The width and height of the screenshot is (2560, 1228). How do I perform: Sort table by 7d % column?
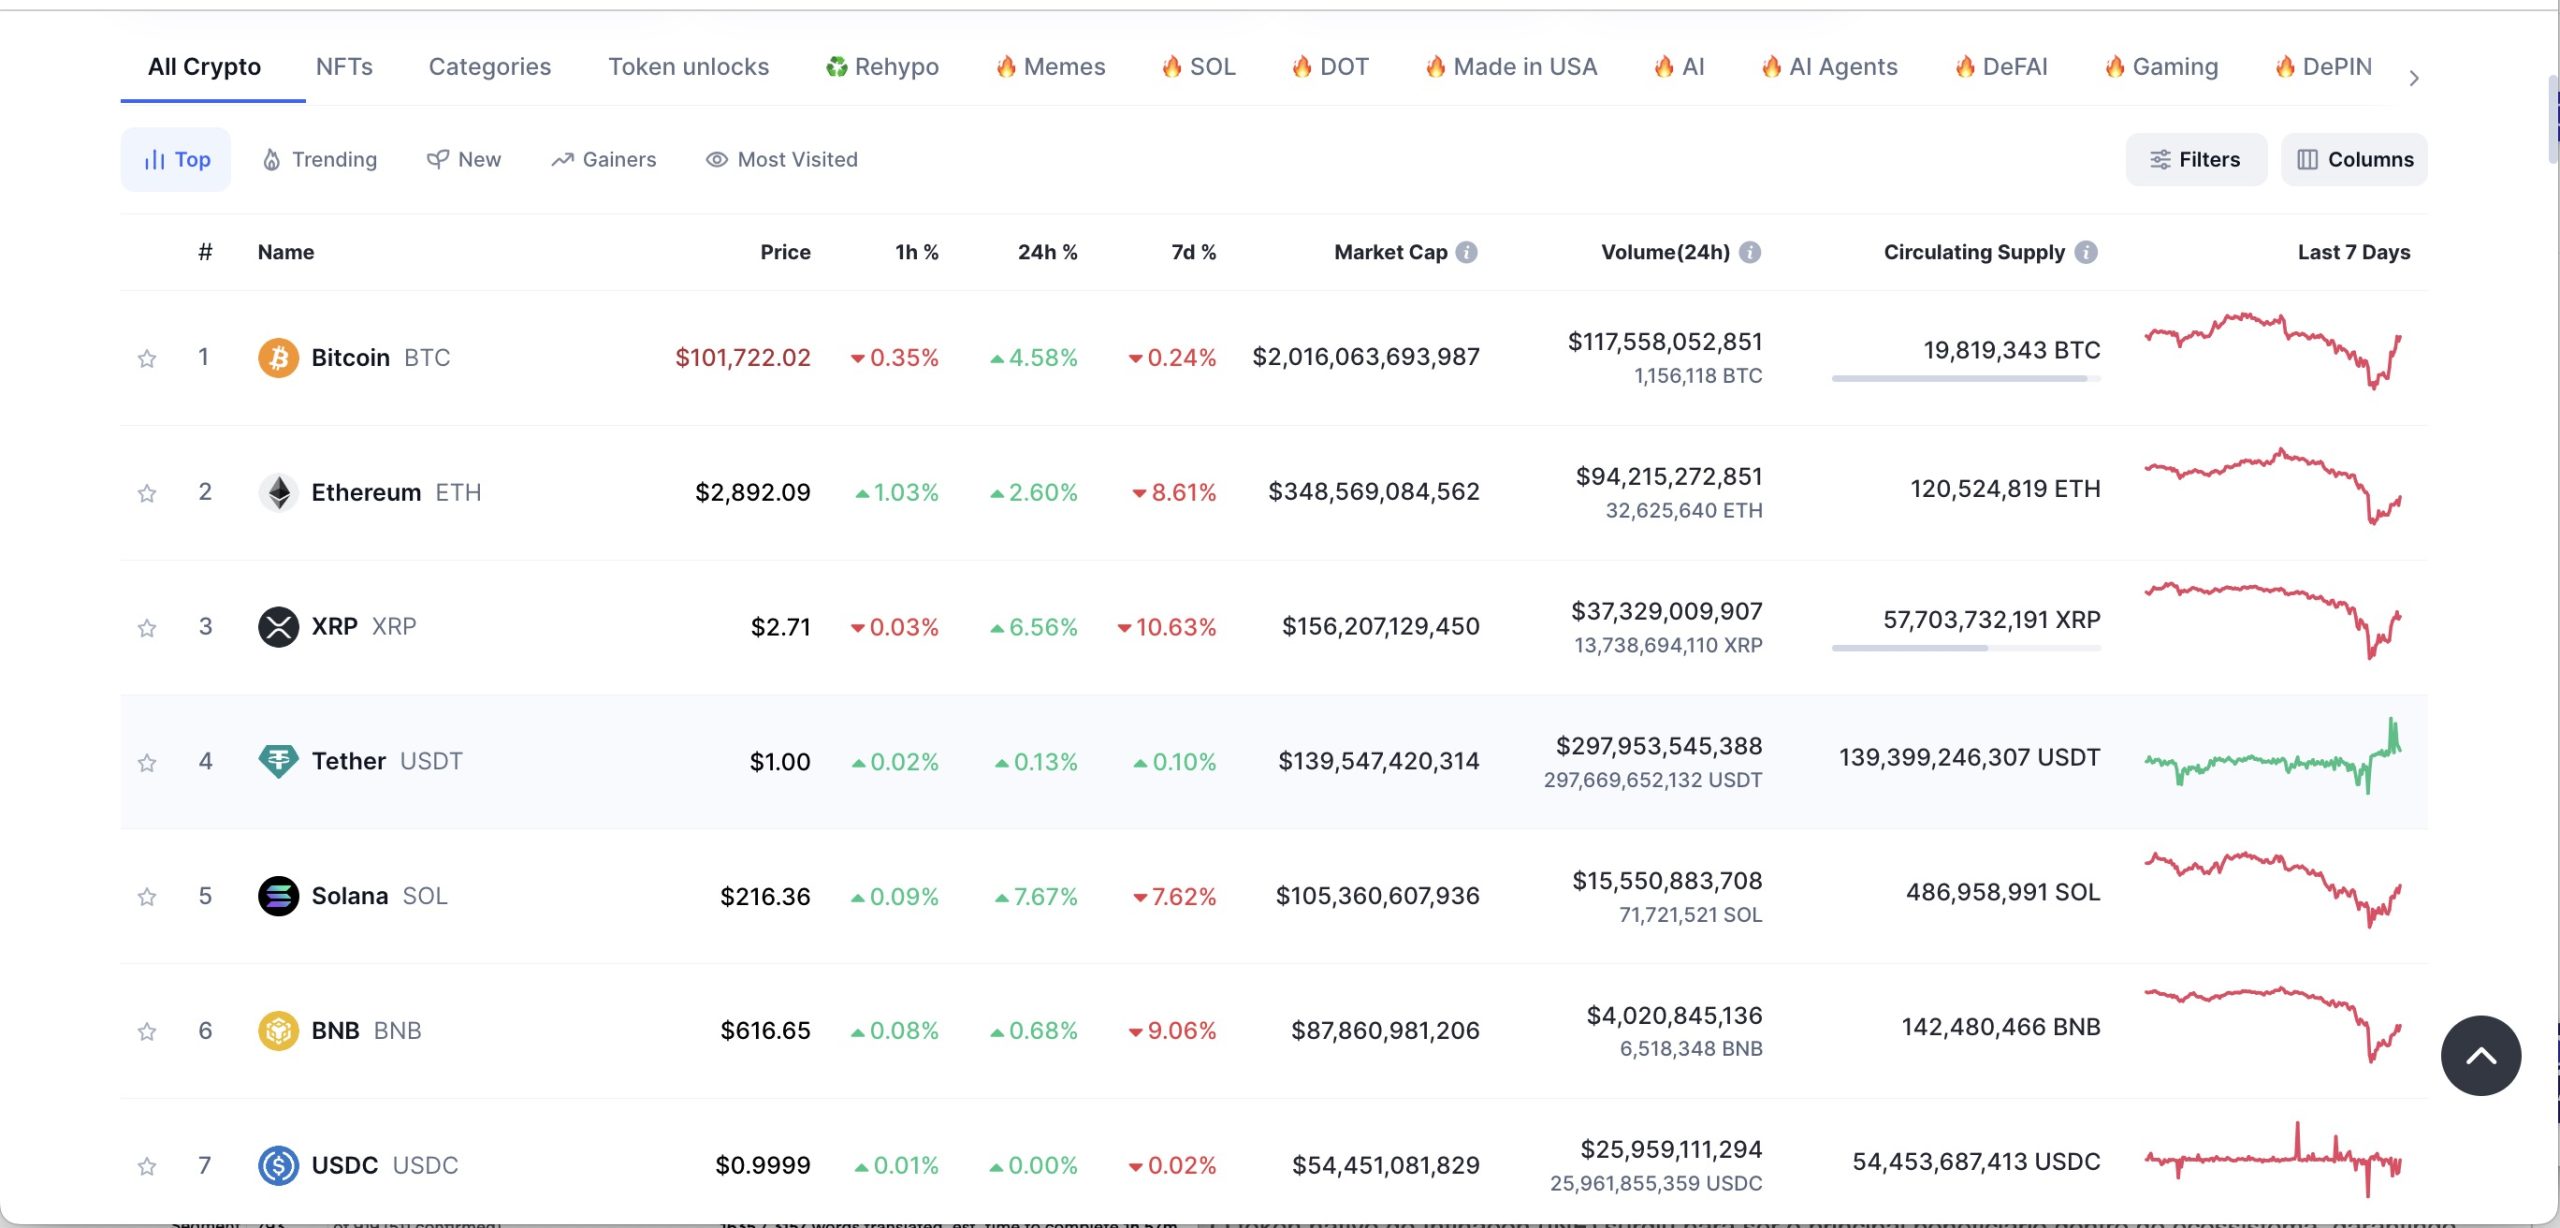pyautogui.click(x=1193, y=252)
